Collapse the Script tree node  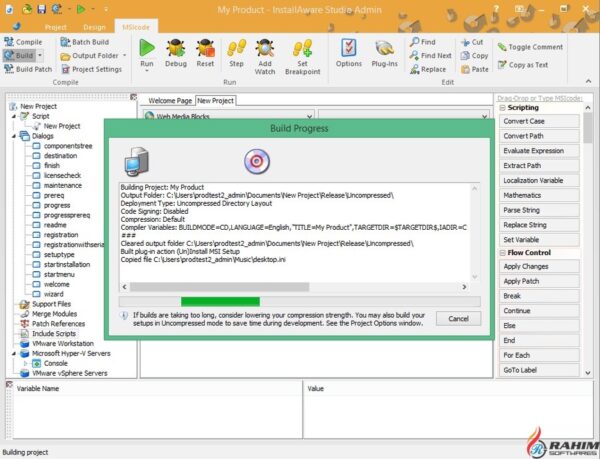coord(14,116)
